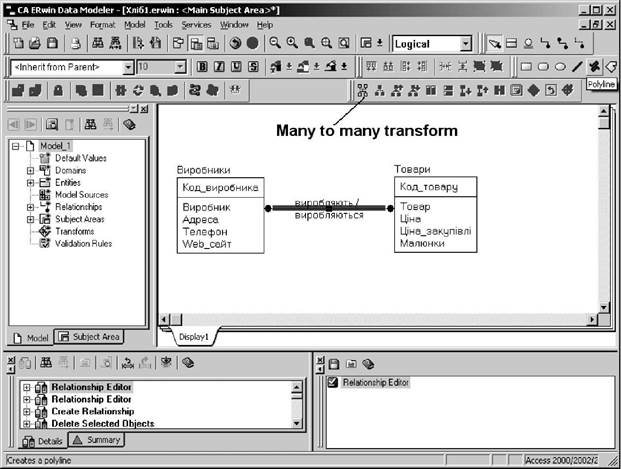Click the Print icon in toolbar
The image size is (621, 469).
[76, 44]
